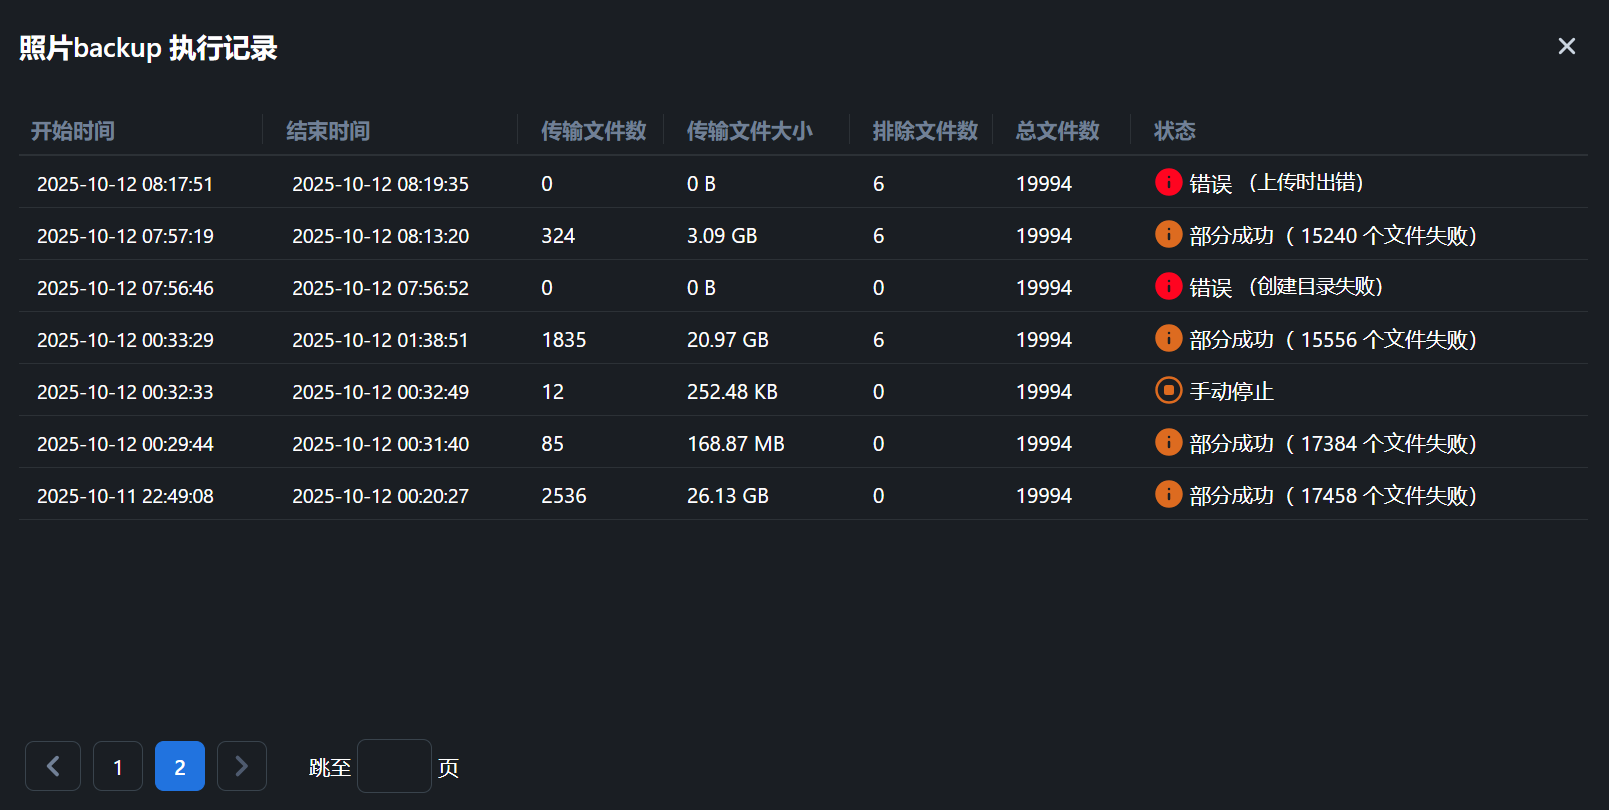This screenshot has height=810, width=1609.
Task: Go to the previous page with left chevron
Action: (53, 766)
